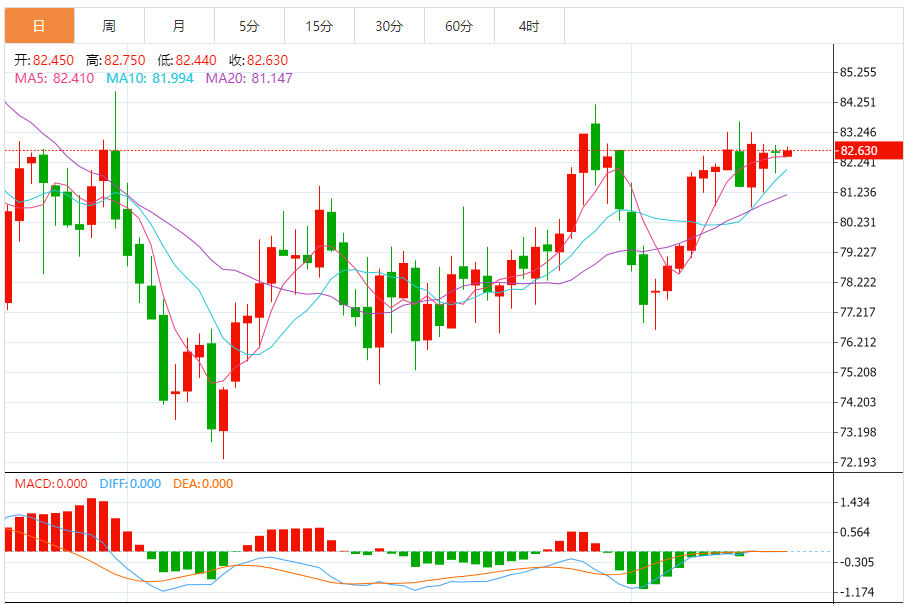Open the 60分 timeframe tab

[x=459, y=26]
